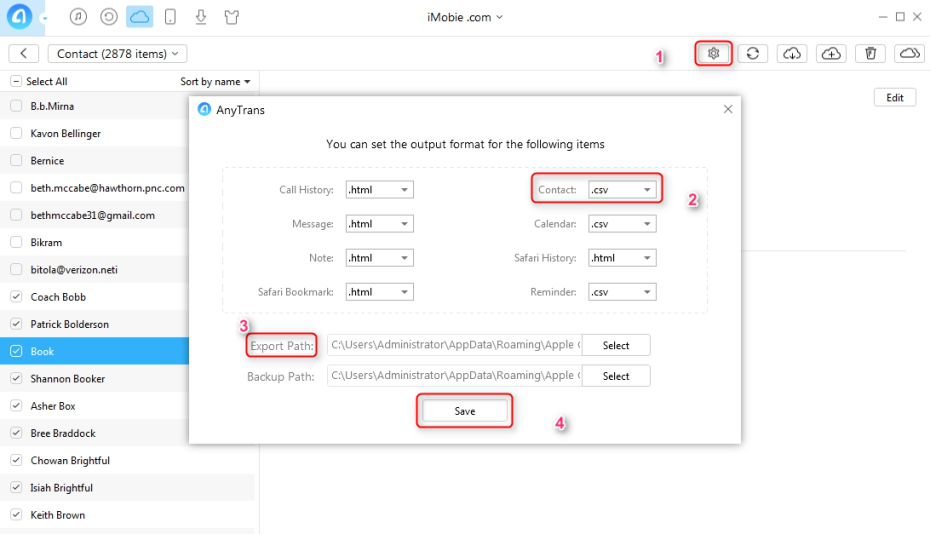931x535 pixels.
Task: Select the bitola@verizon.neti contact
Action: [94, 270]
